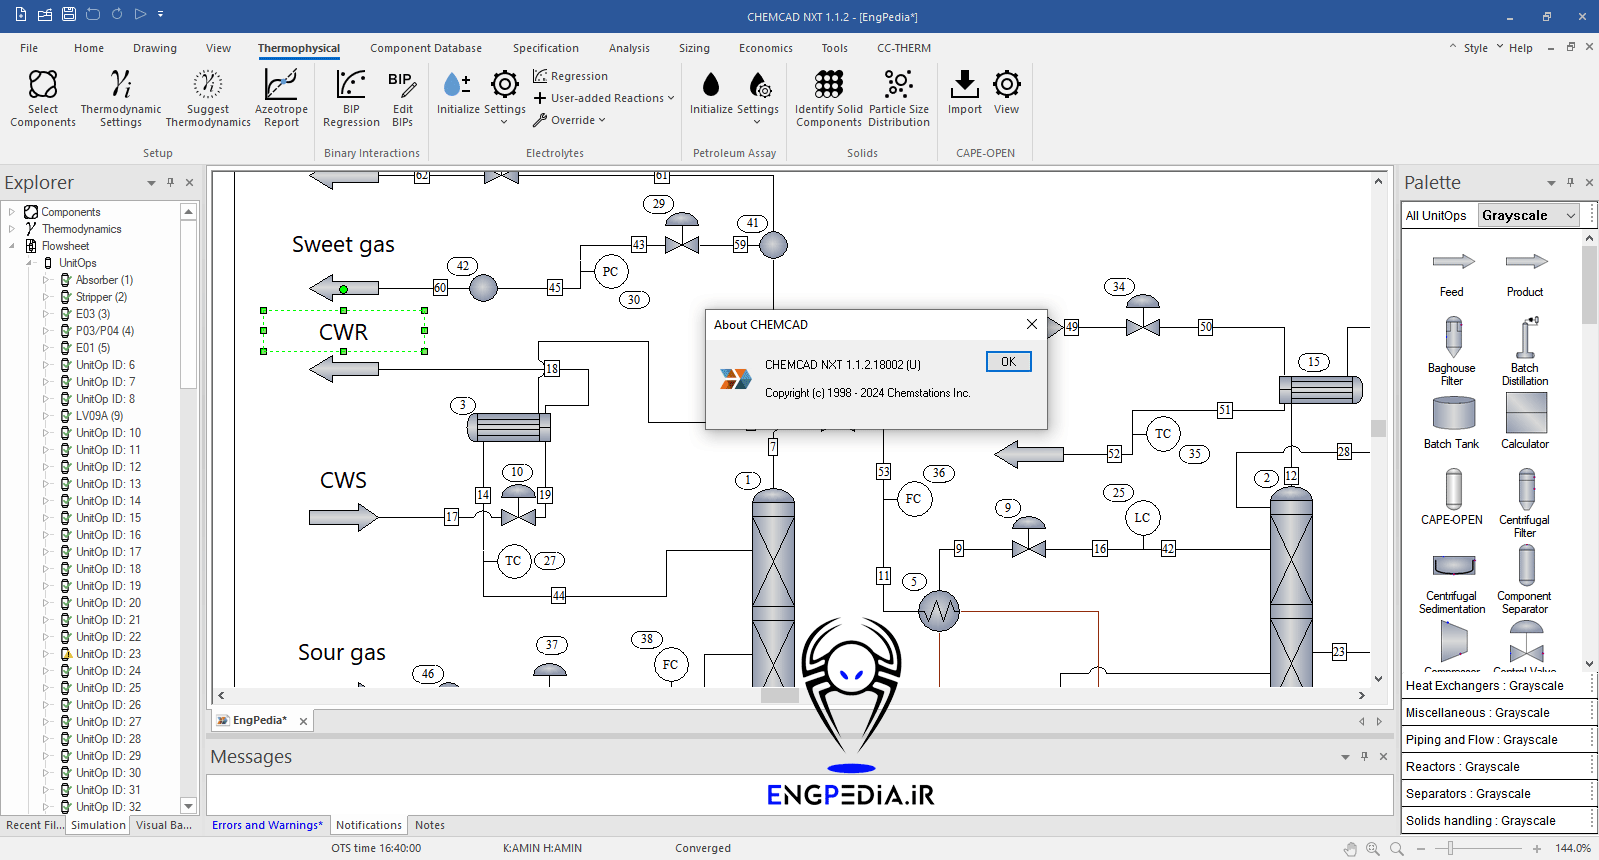The image size is (1599, 860).
Task: Open Help menu
Action: tap(1520, 48)
